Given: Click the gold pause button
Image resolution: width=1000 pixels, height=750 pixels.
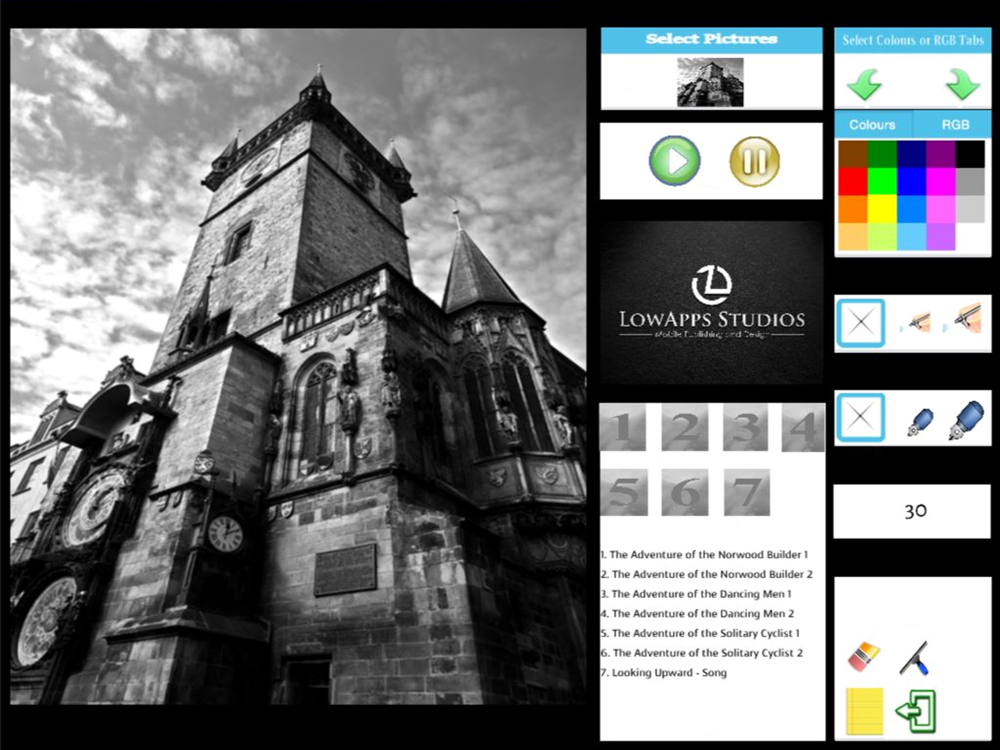Looking at the screenshot, I should (754, 161).
